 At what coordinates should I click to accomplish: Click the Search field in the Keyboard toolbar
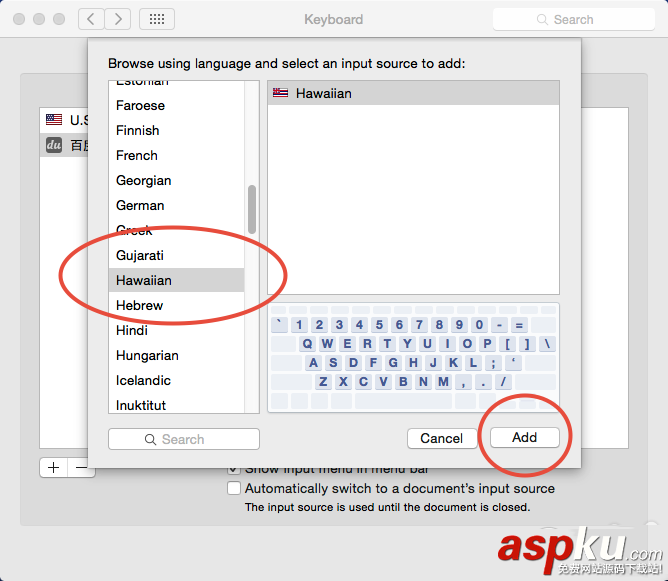coord(573,19)
